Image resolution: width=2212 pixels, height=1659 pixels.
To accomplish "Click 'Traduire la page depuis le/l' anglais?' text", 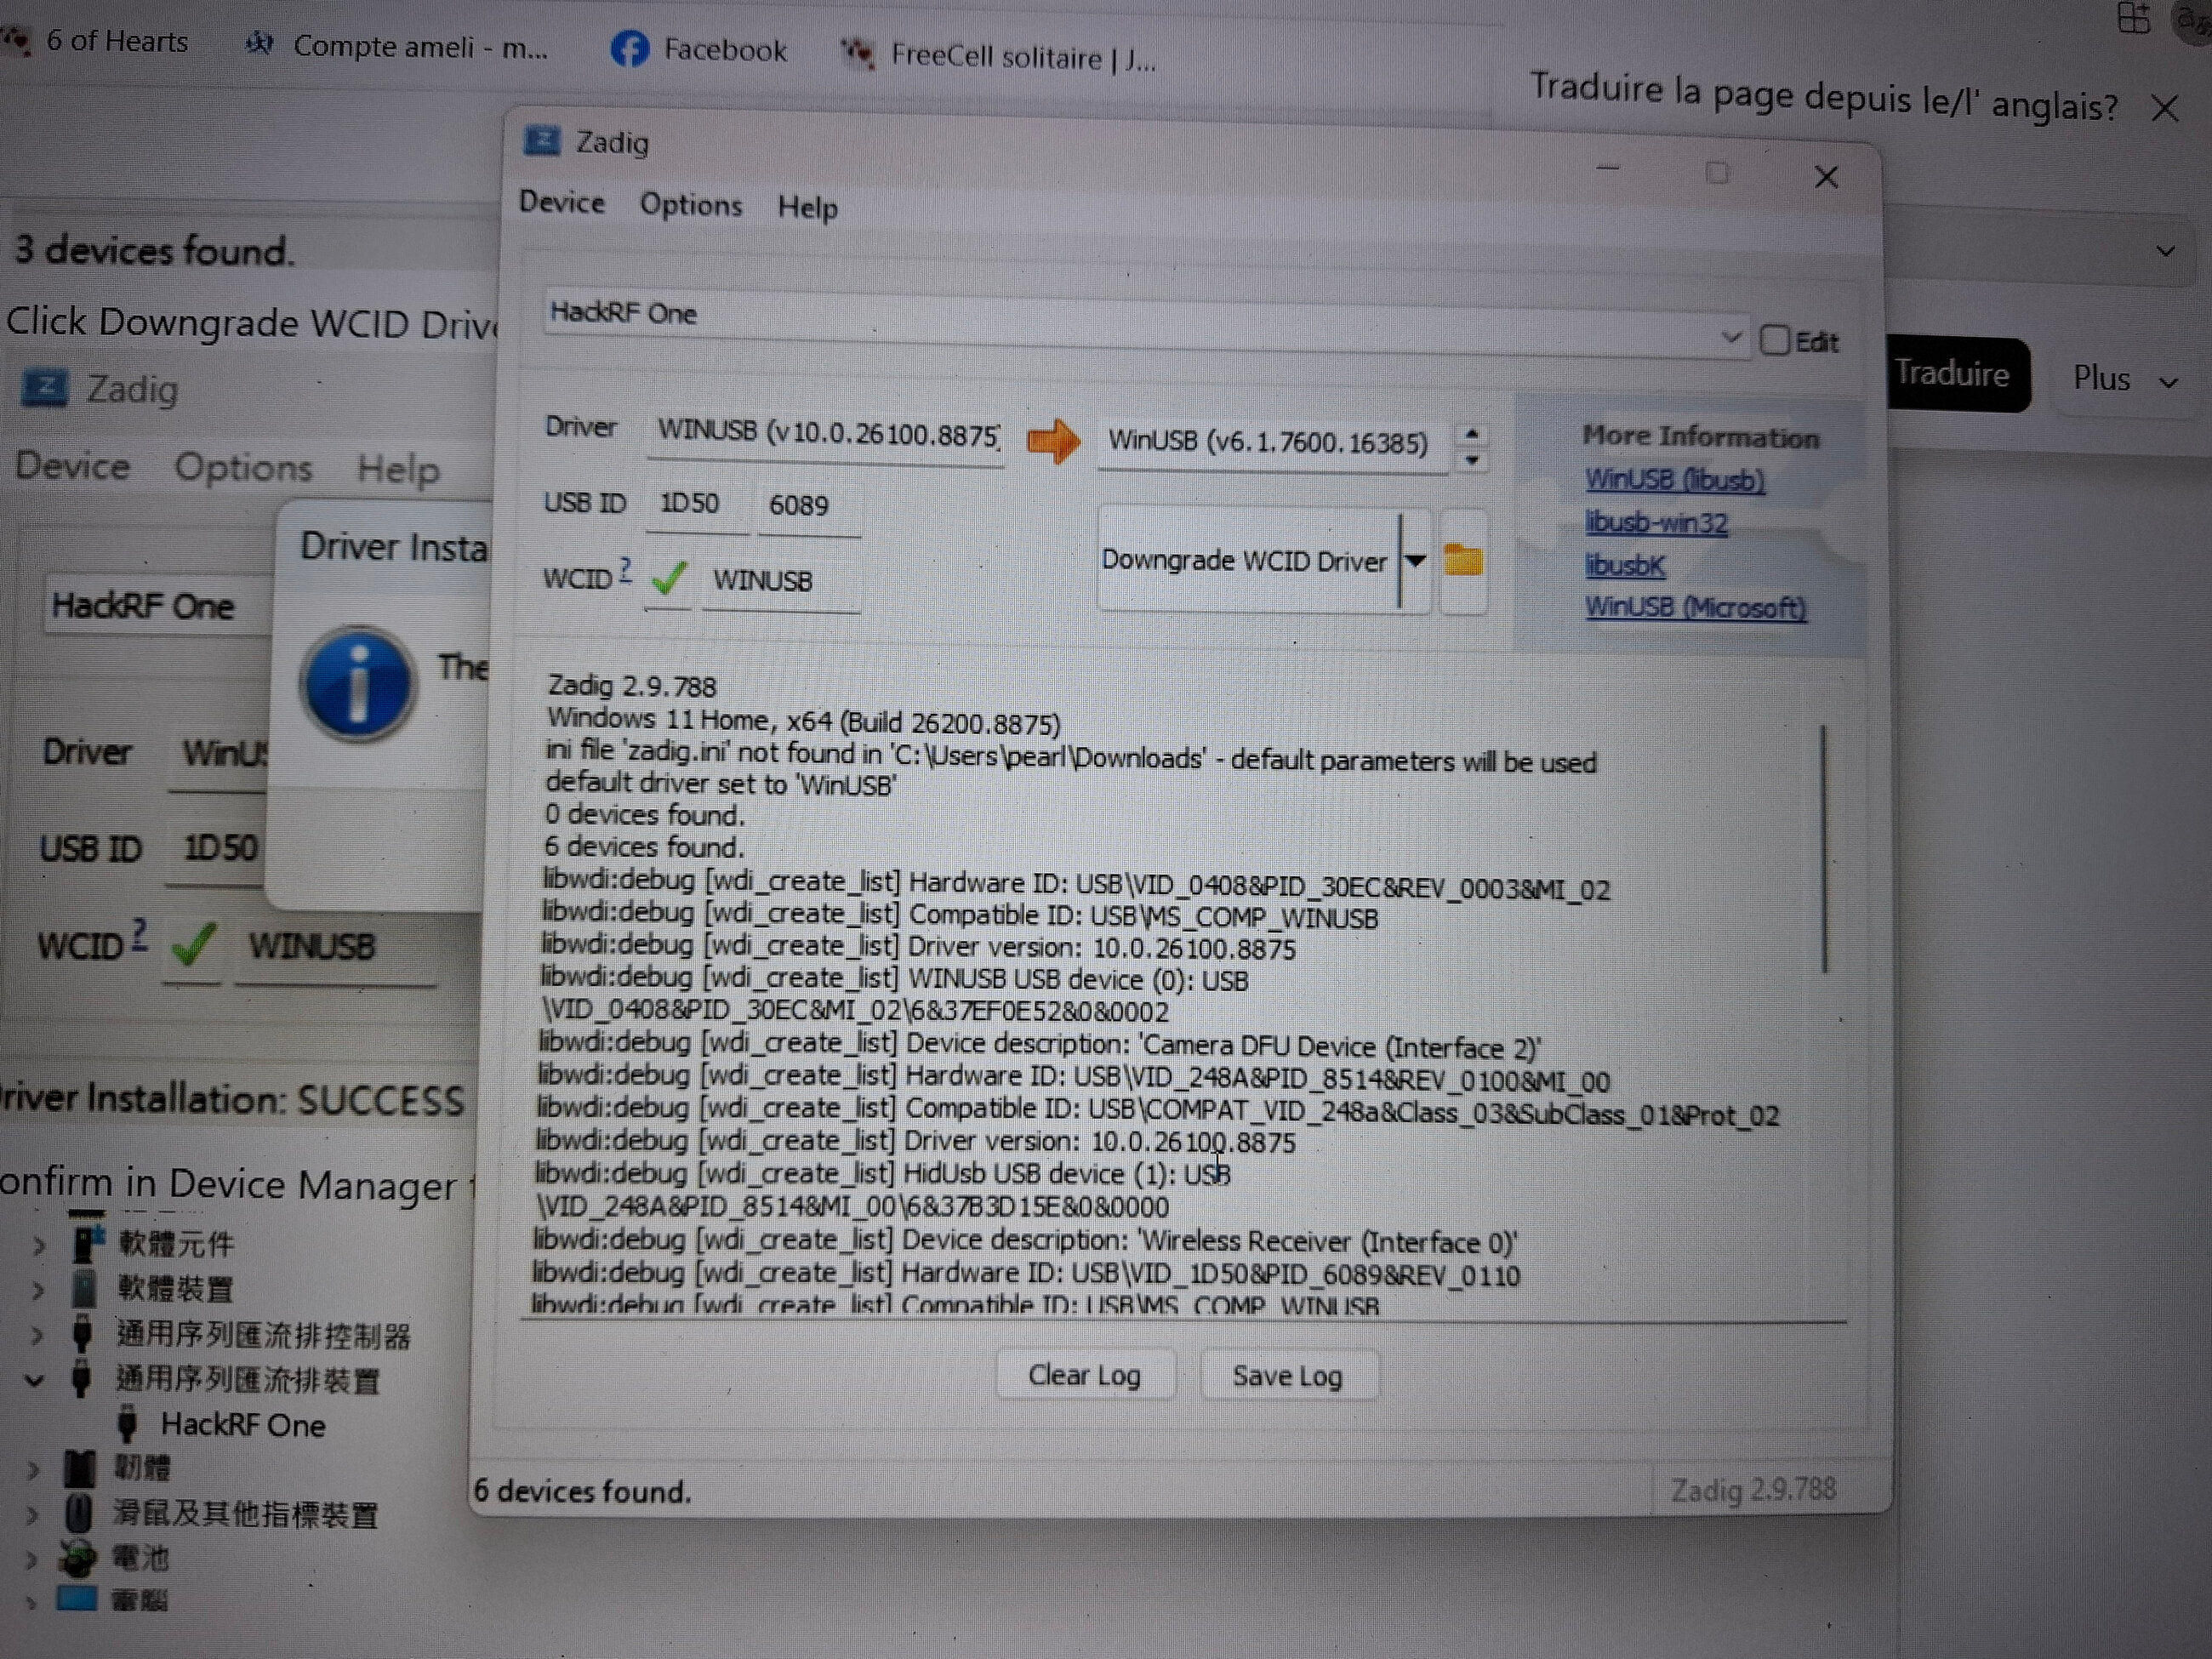I will click(1824, 97).
